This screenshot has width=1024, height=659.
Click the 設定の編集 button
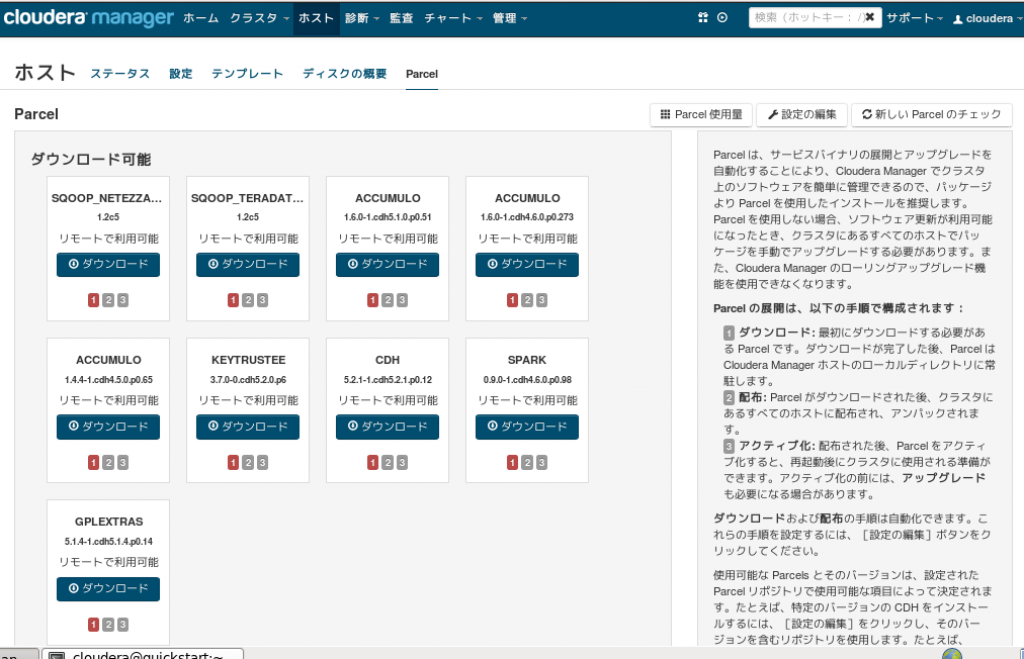802,115
